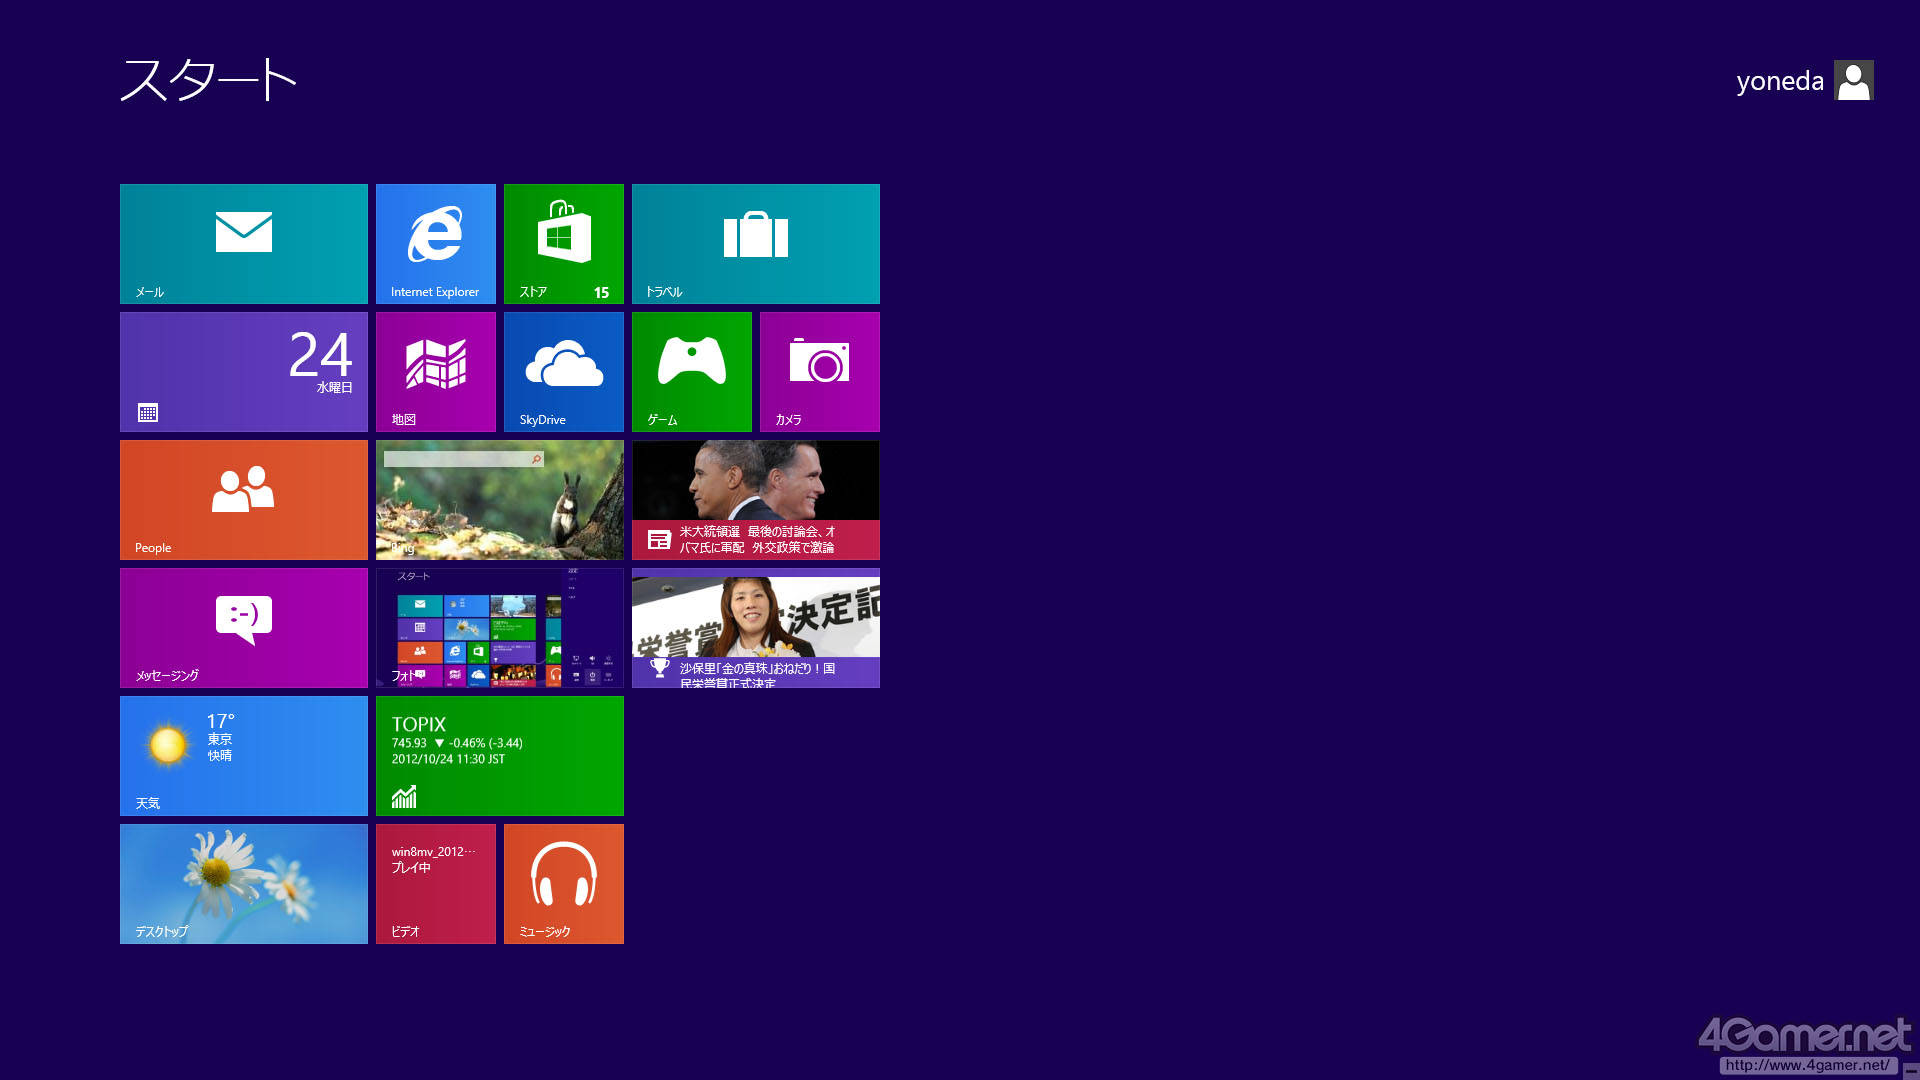1920x1080 pixels.
Task: Open the Desktop daisy tile
Action: click(x=243, y=883)
